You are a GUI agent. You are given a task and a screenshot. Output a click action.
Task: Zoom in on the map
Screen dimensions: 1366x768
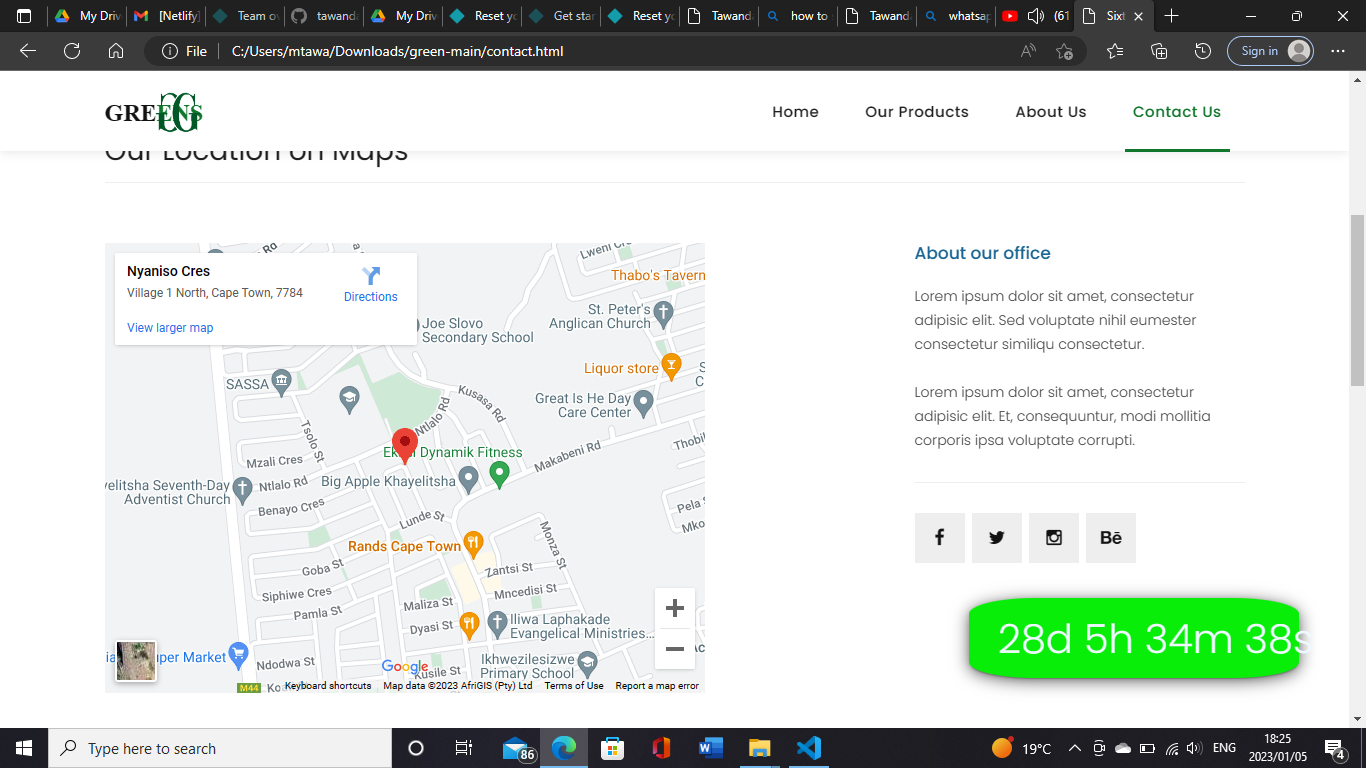675,608
